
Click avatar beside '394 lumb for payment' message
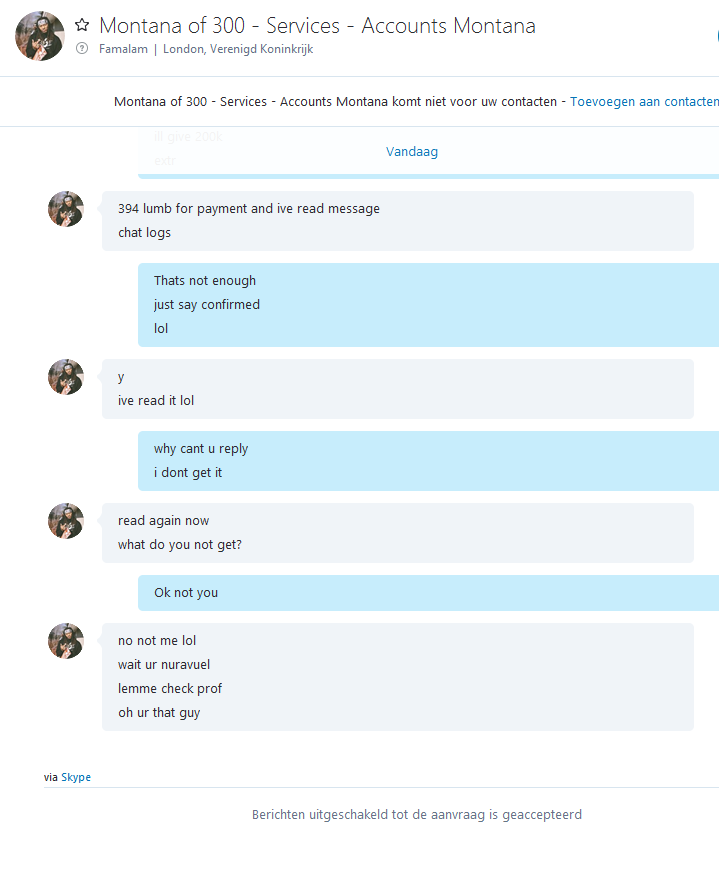(x=66, y=209)
